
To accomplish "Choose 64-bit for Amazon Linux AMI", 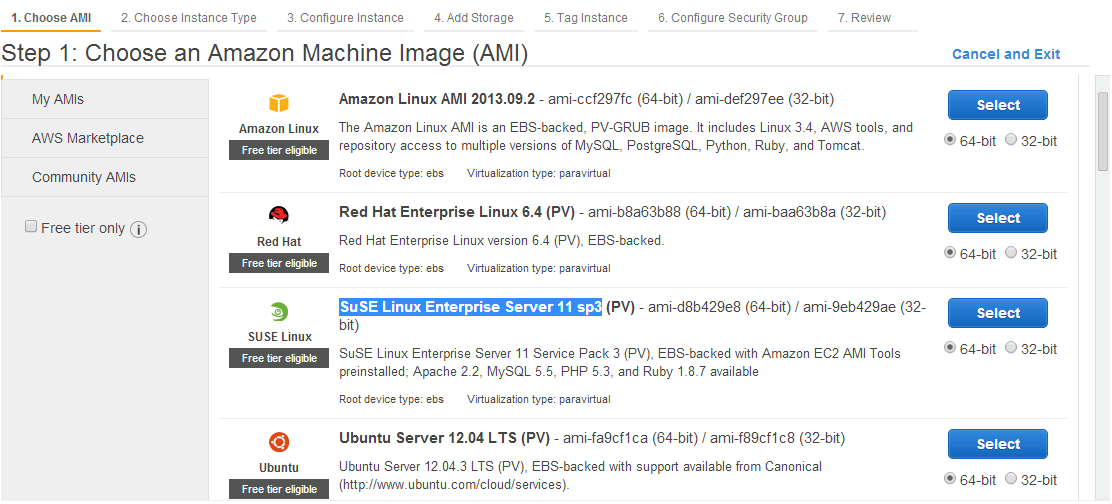I will pyautogui.click(x=950, y=140).
